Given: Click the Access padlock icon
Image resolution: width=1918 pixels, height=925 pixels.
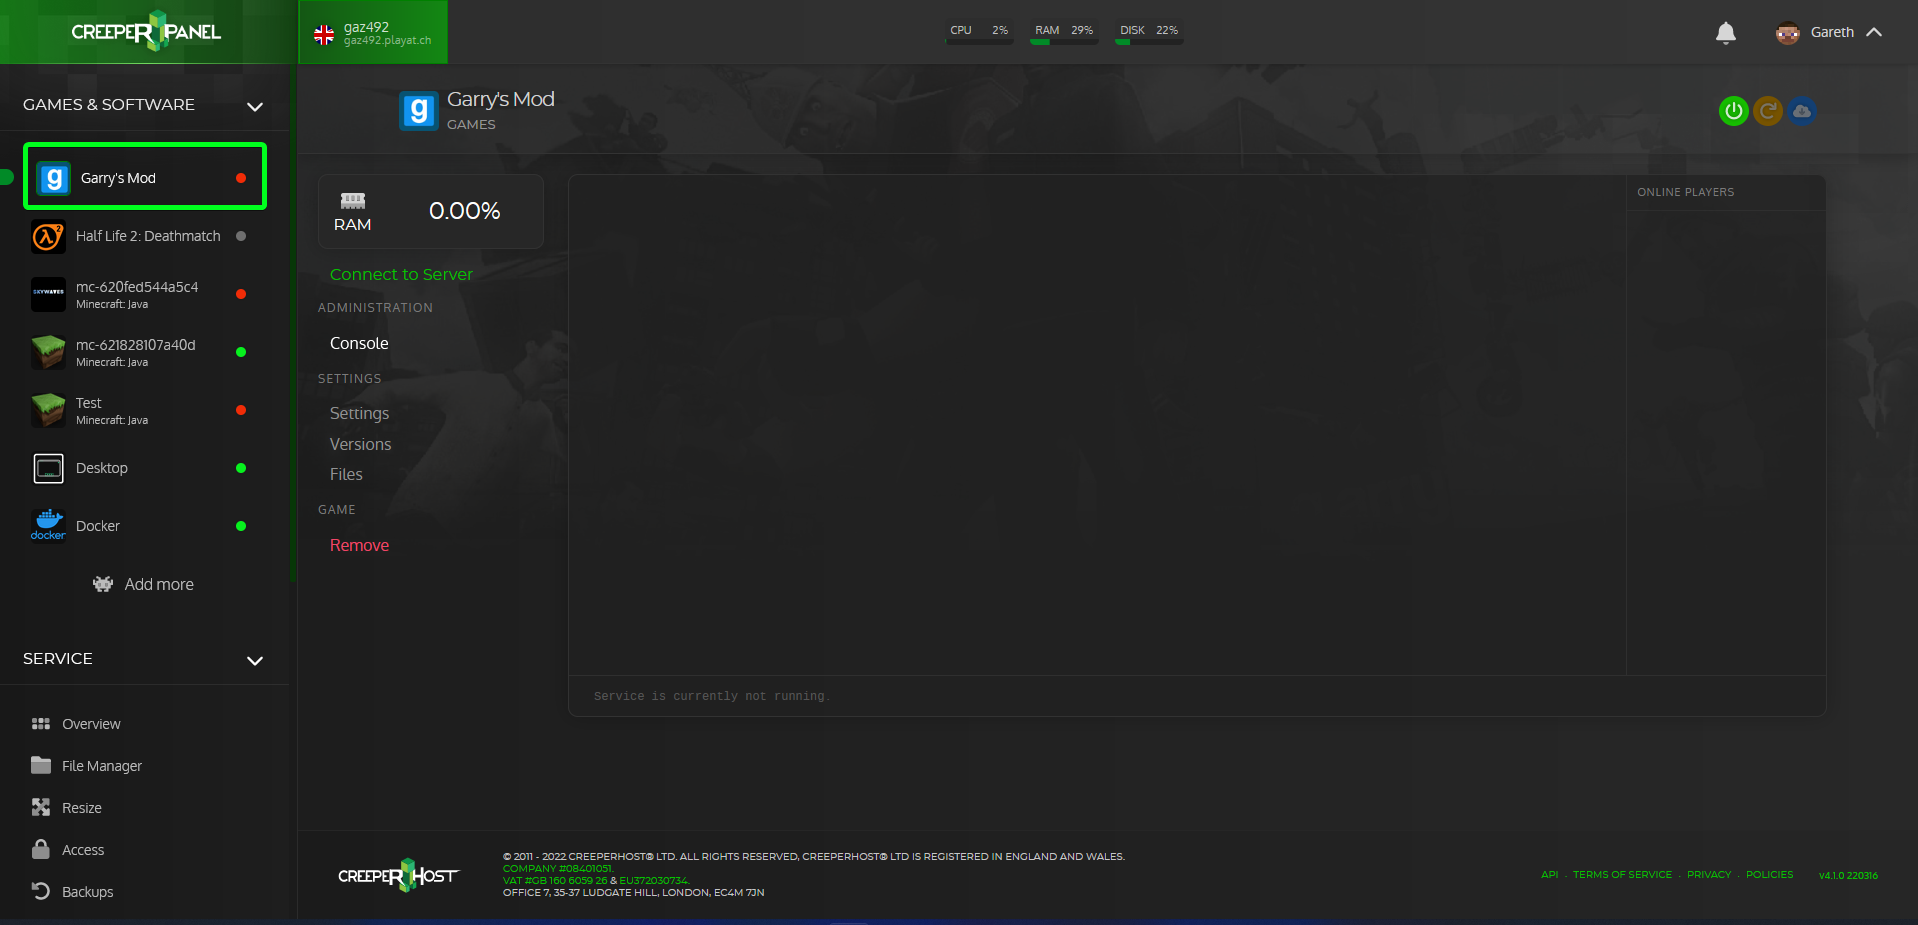Looking at the screenshot, I should tap(41, 849).
